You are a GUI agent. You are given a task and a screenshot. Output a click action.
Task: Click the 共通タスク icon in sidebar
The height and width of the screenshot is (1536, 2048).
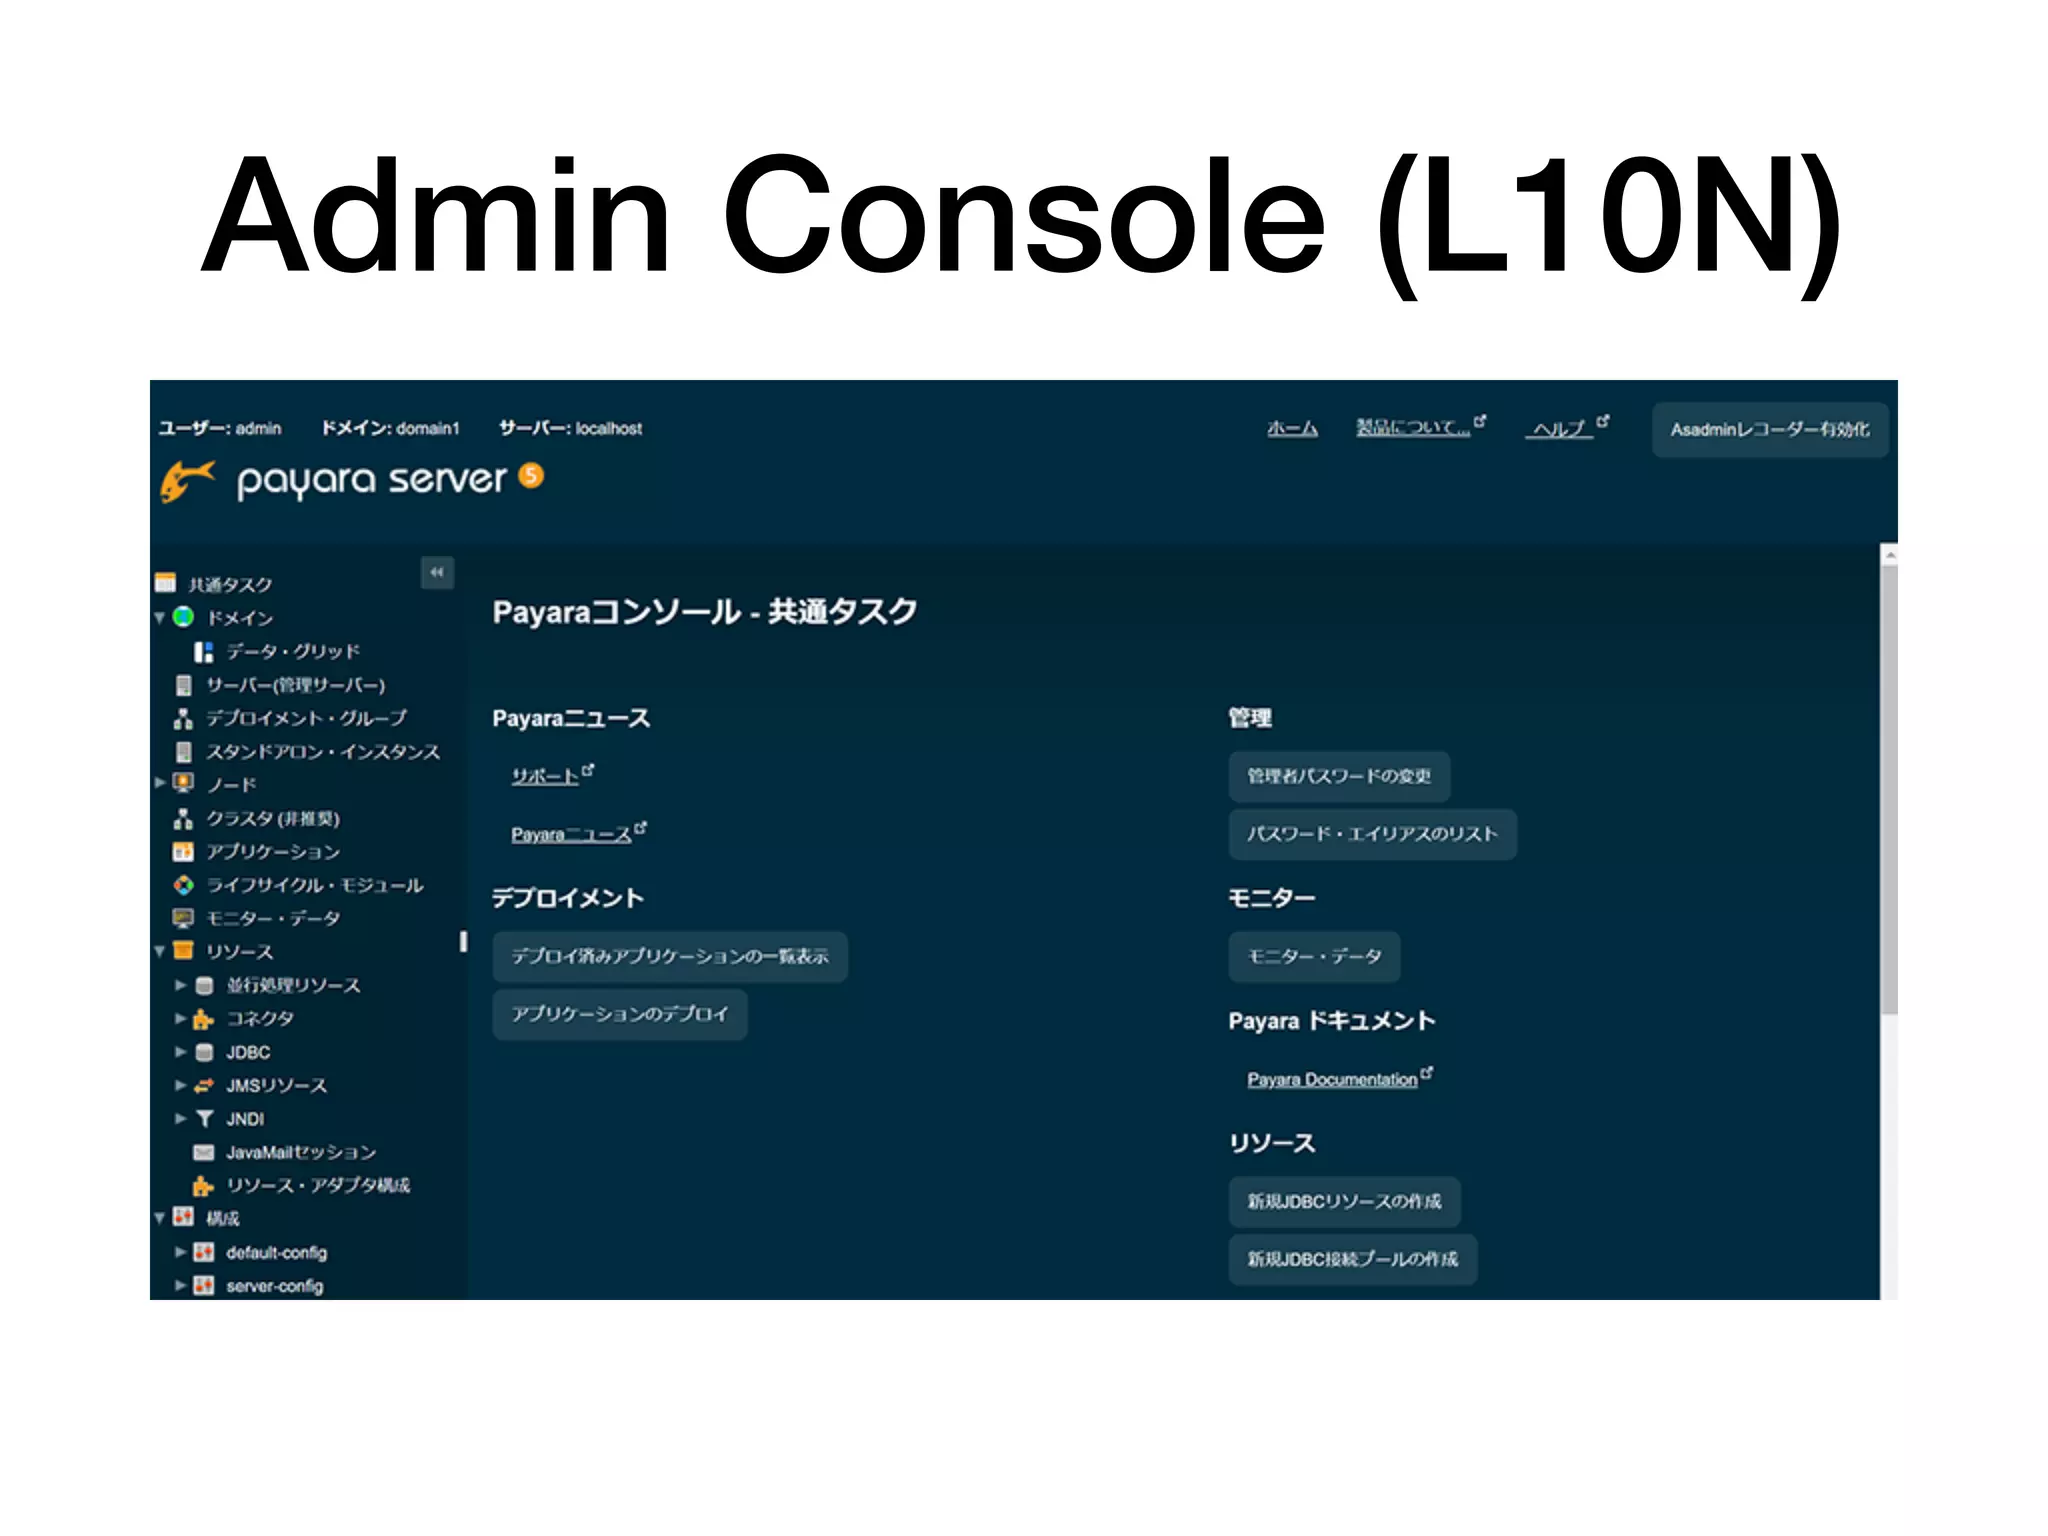165,583
